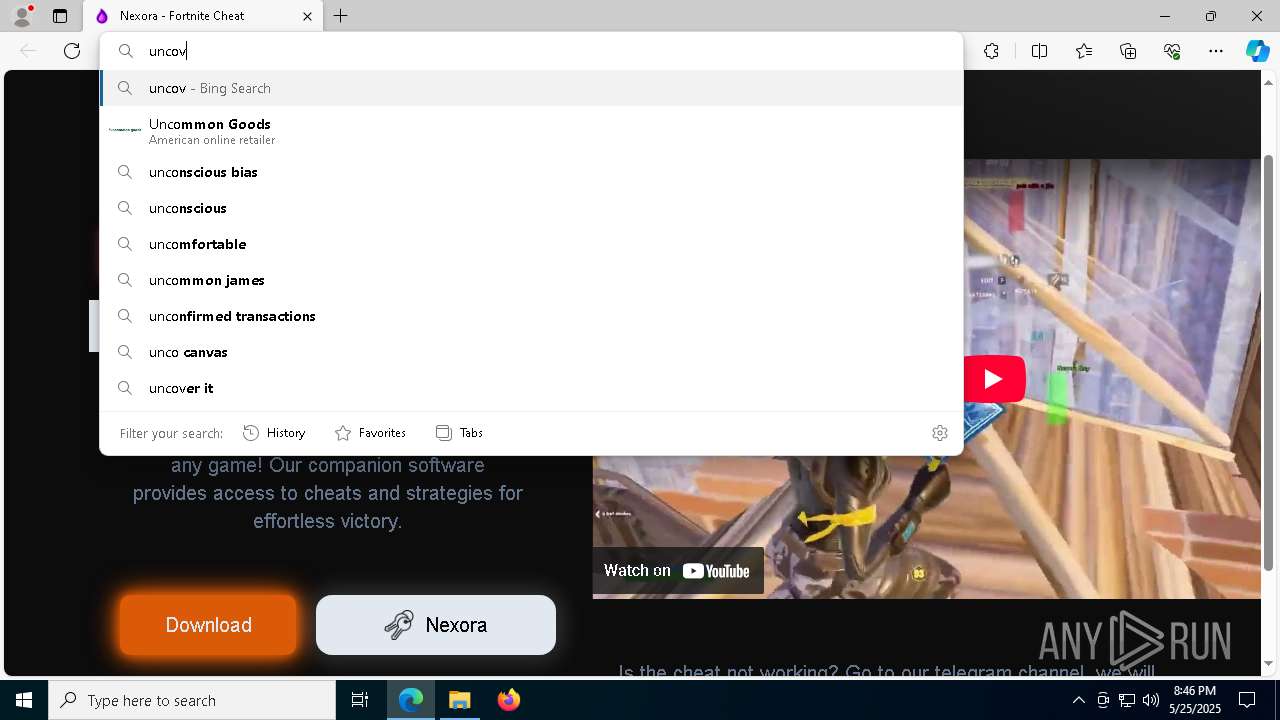Screen dimensions: 1280x720
Task: Open a new tab with plus button
Action: (341, 16)
